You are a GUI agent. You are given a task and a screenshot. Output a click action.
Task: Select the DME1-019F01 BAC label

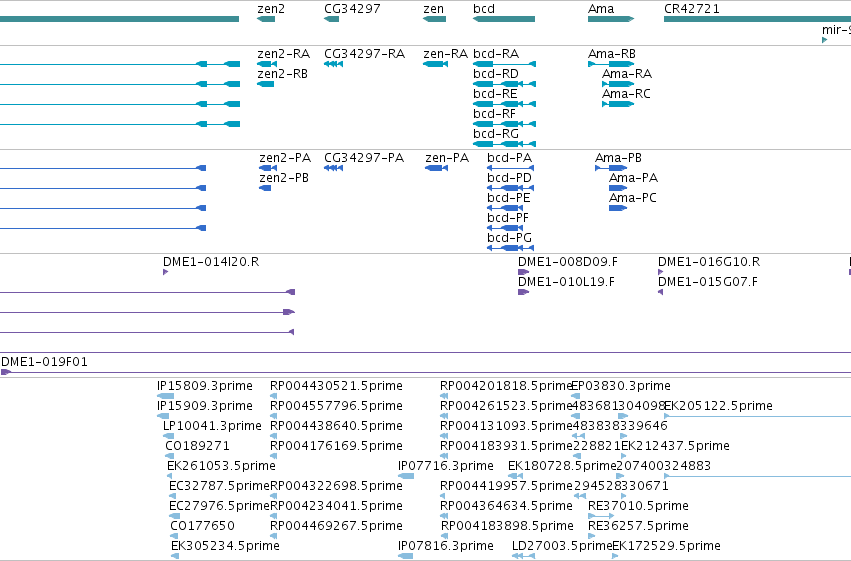tap(45, 362)
